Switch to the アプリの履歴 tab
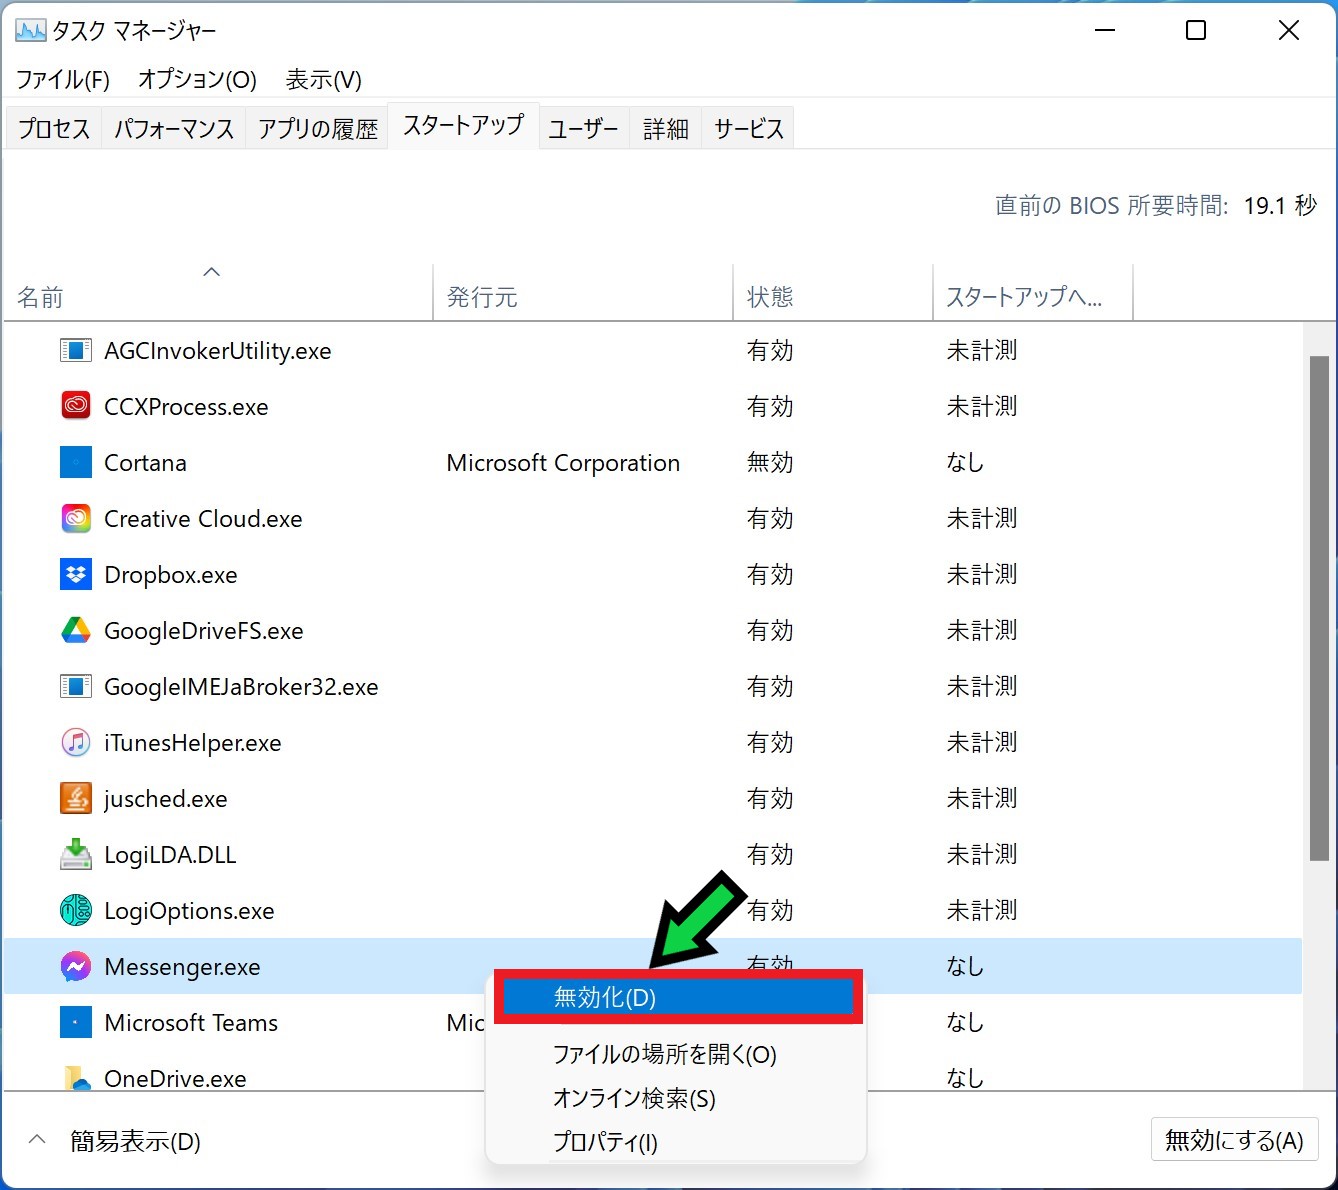 [x=318, y=129]
